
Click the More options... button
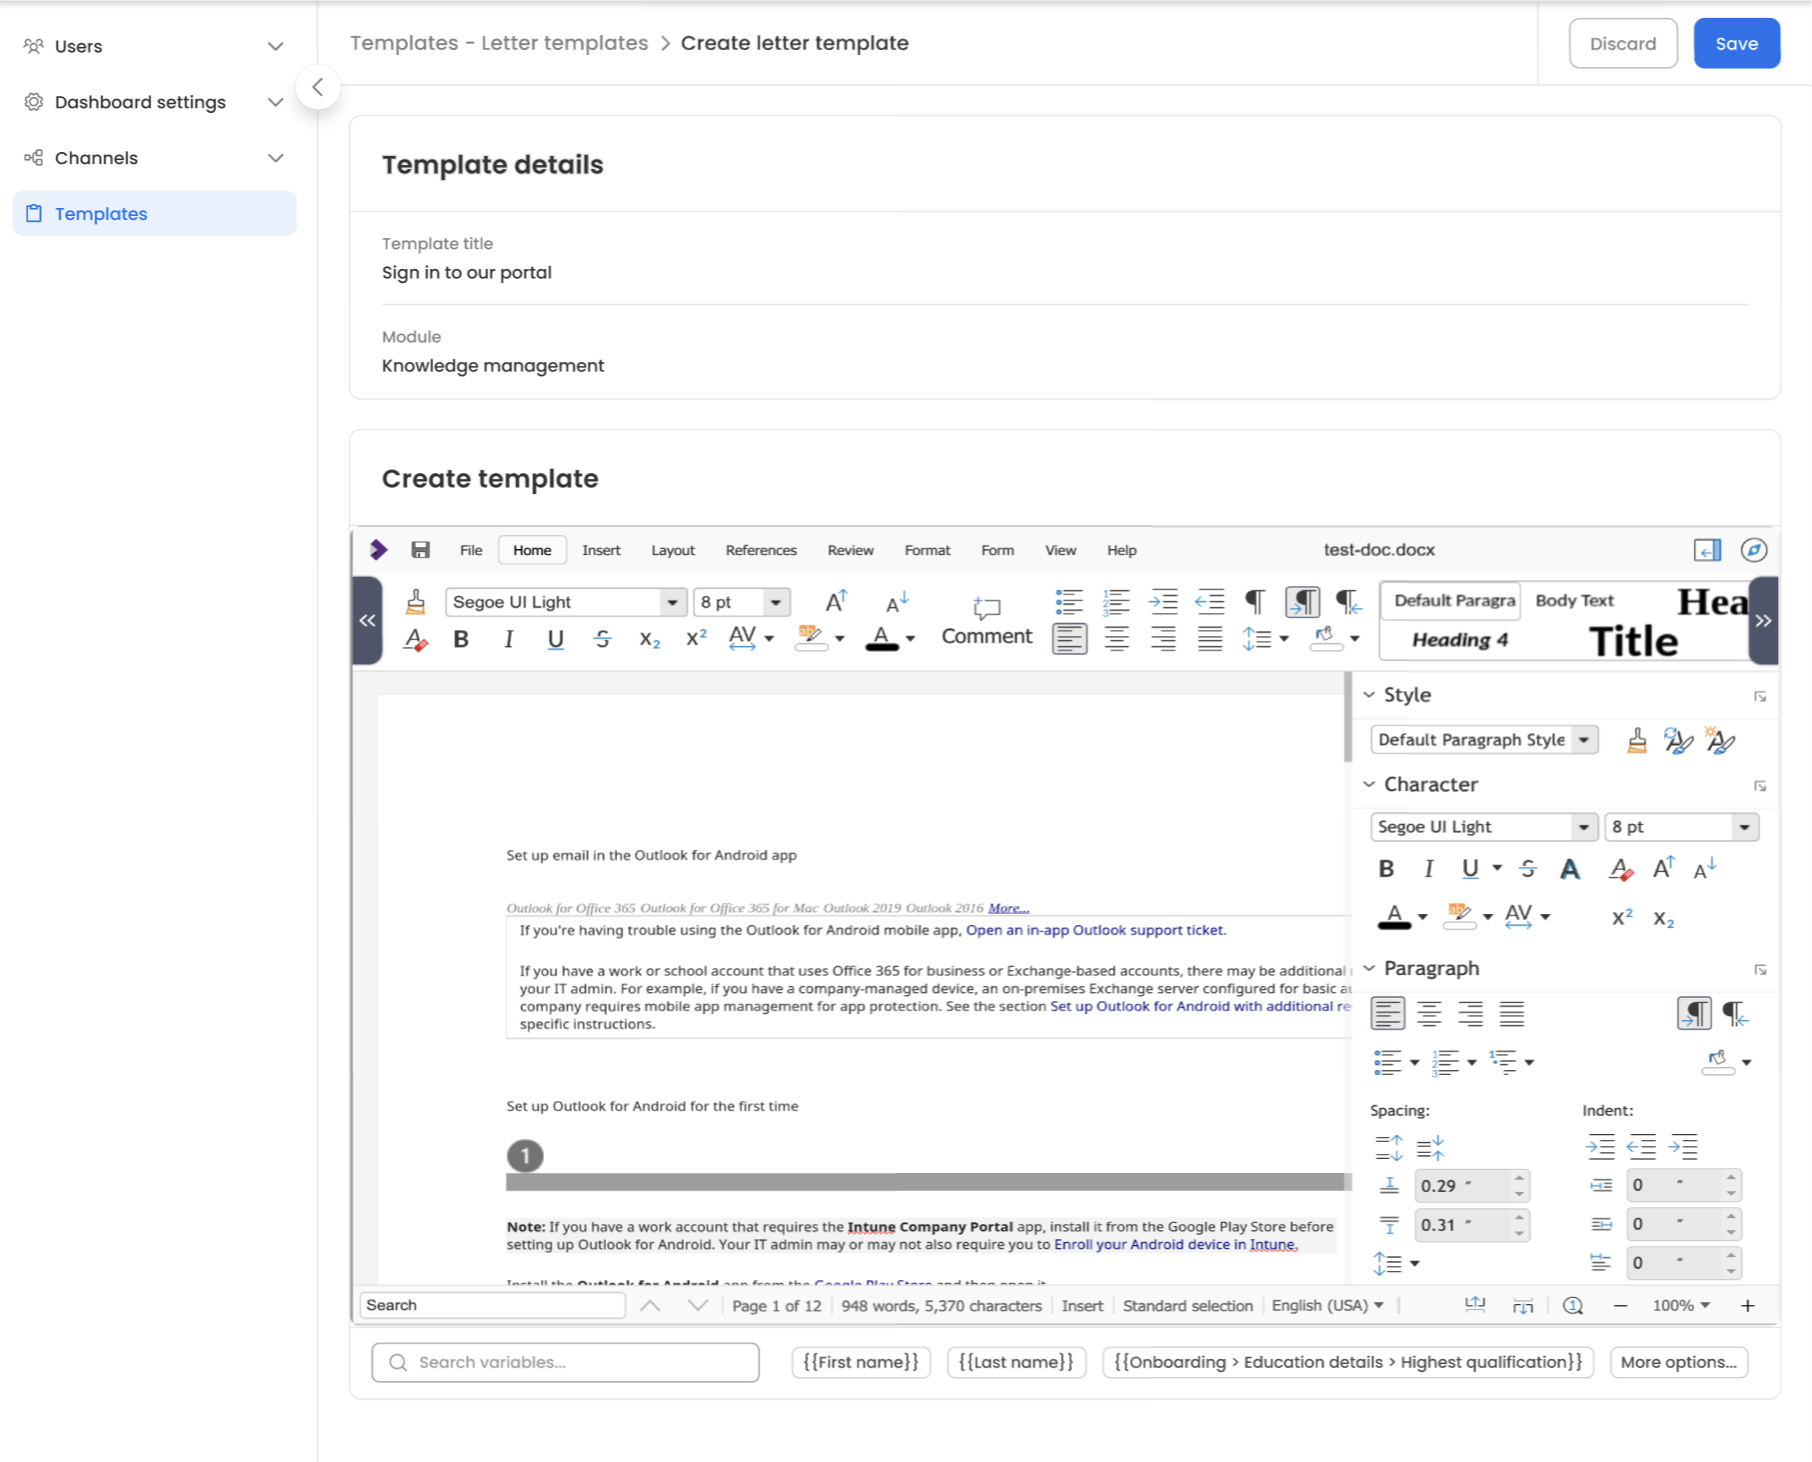click(1679, 1362)
